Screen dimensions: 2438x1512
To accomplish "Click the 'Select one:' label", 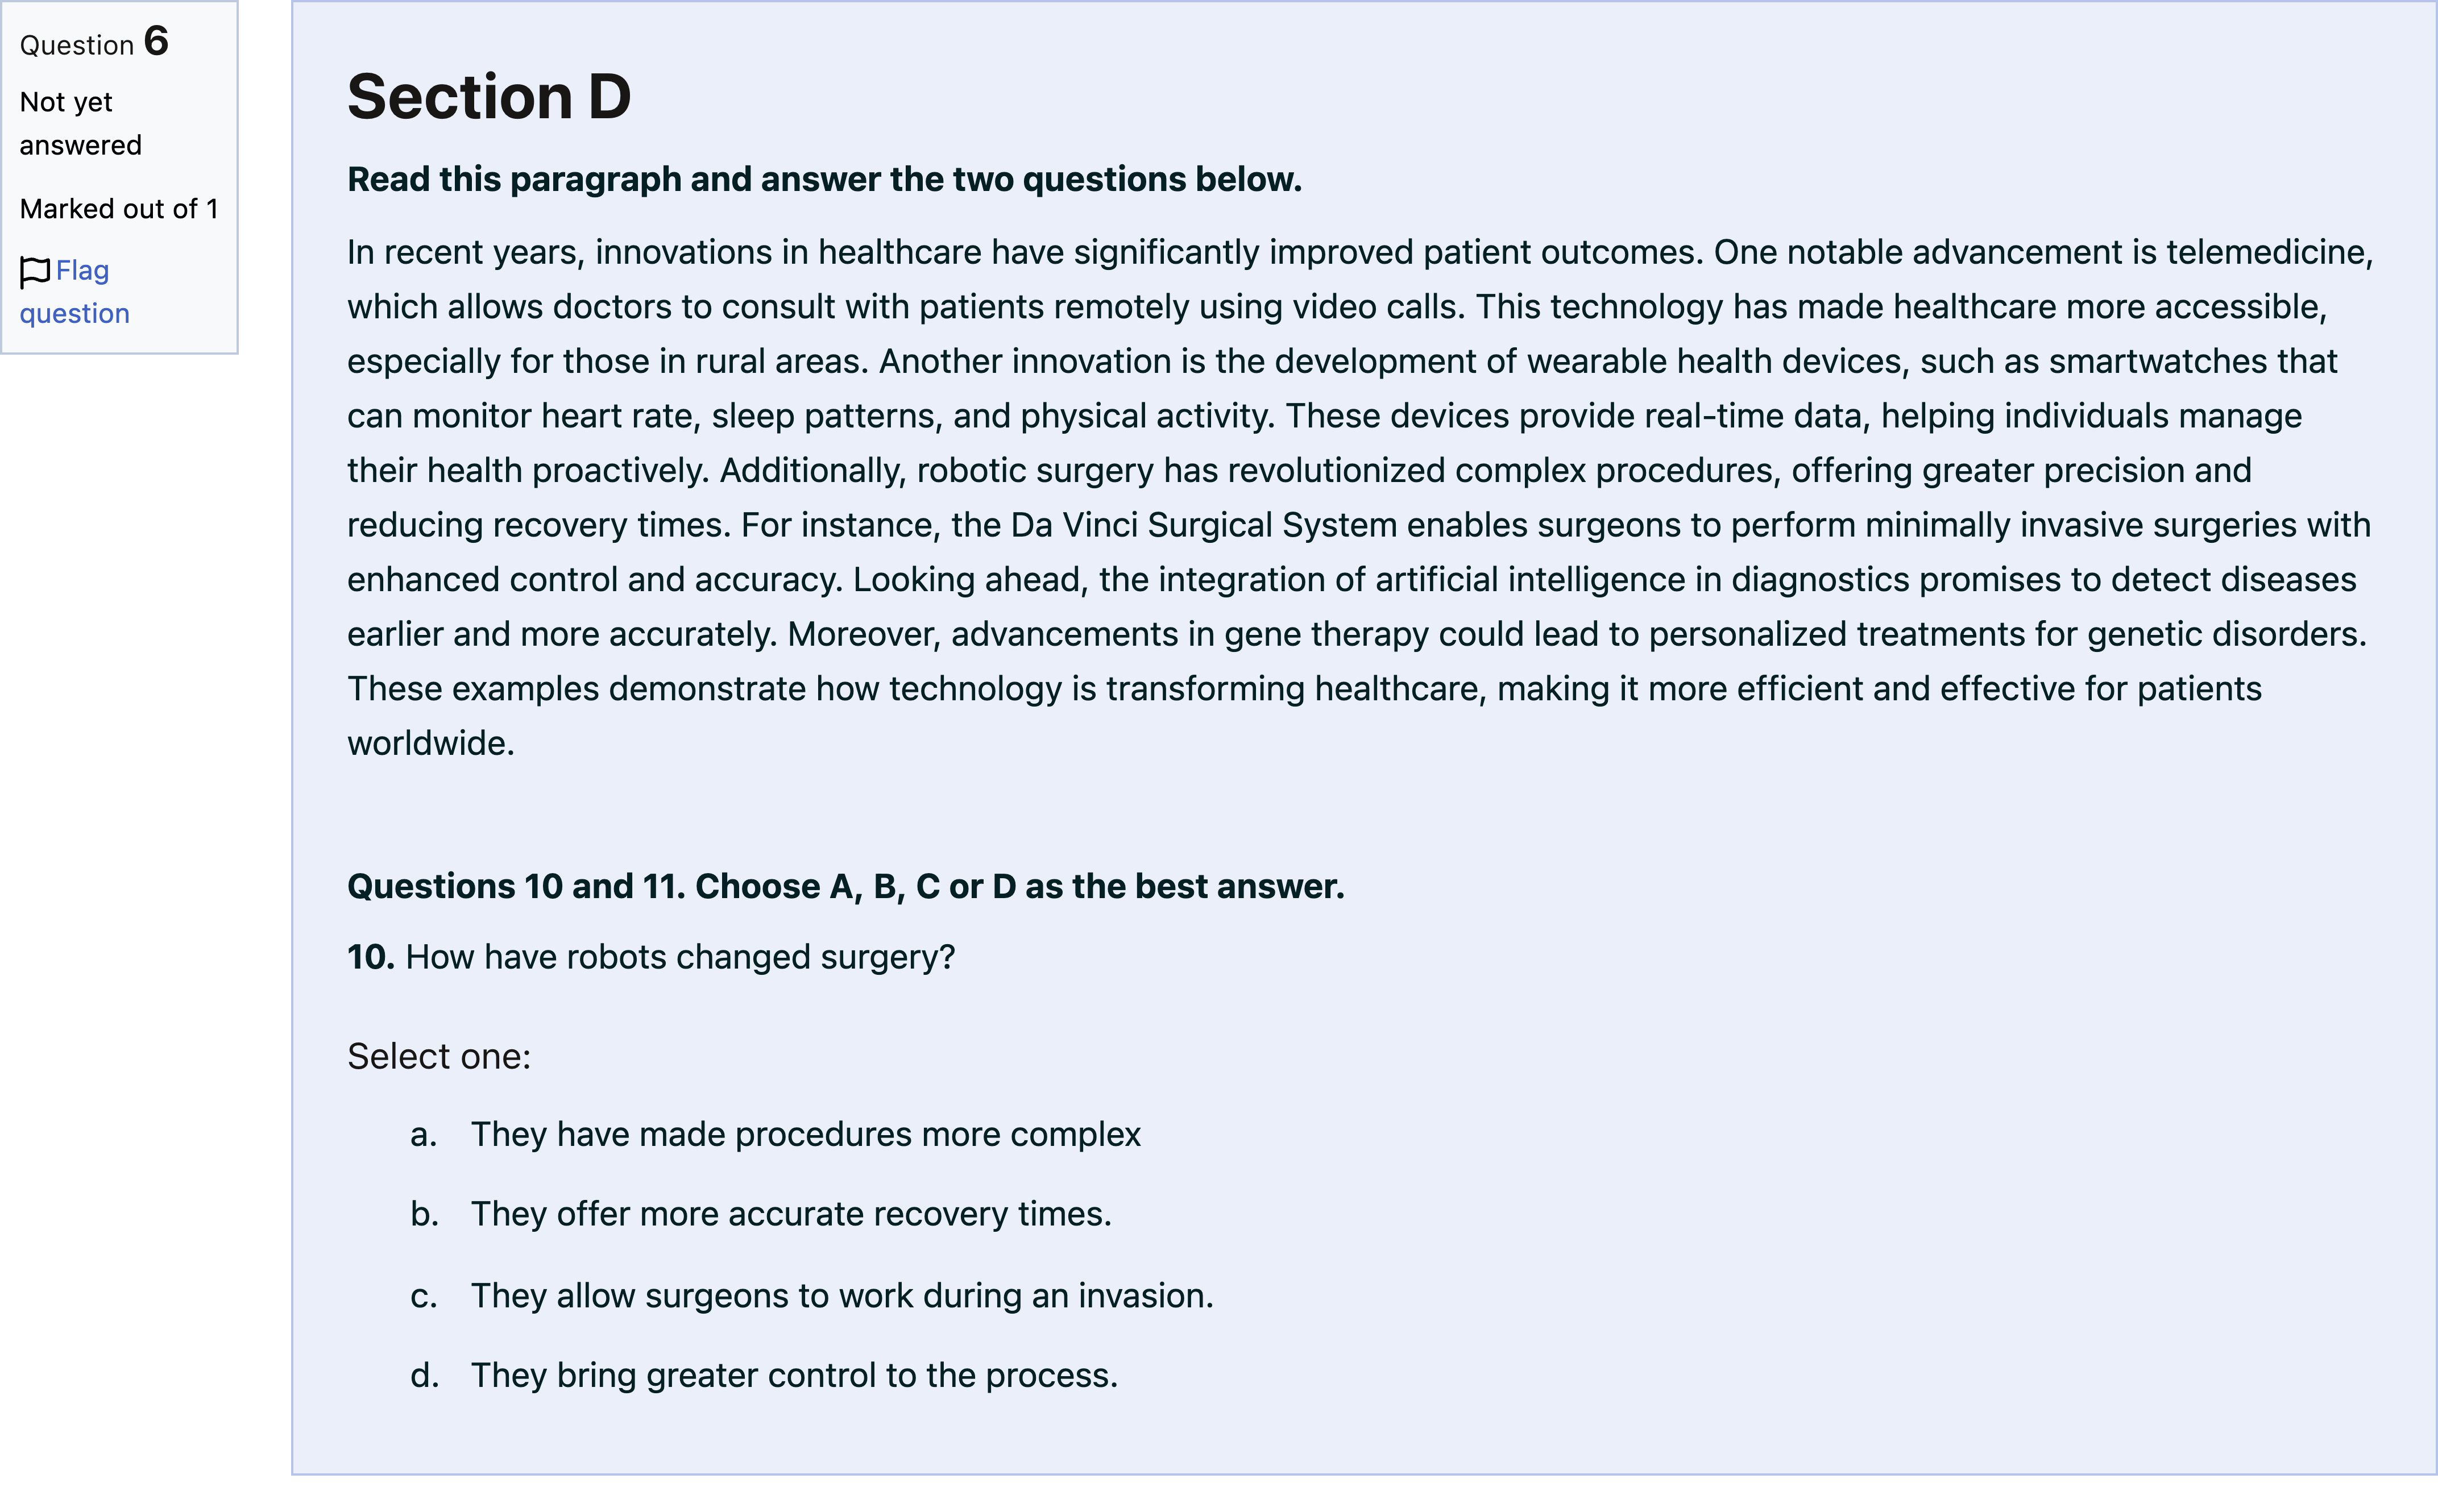I will (439, 1057).
